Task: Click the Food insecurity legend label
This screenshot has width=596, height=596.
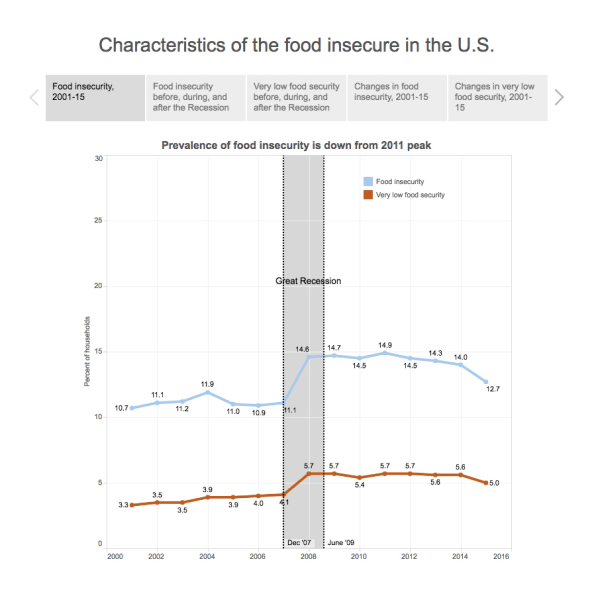Action: point(400,182)
